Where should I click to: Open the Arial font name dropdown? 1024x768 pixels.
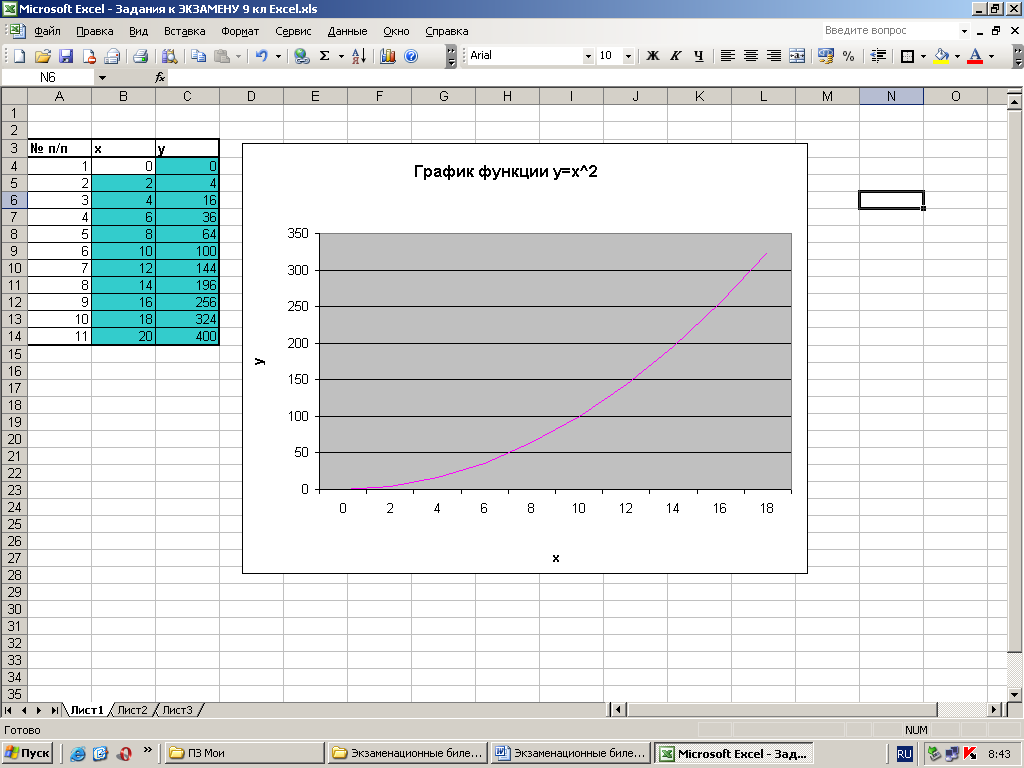coord(588,56)
